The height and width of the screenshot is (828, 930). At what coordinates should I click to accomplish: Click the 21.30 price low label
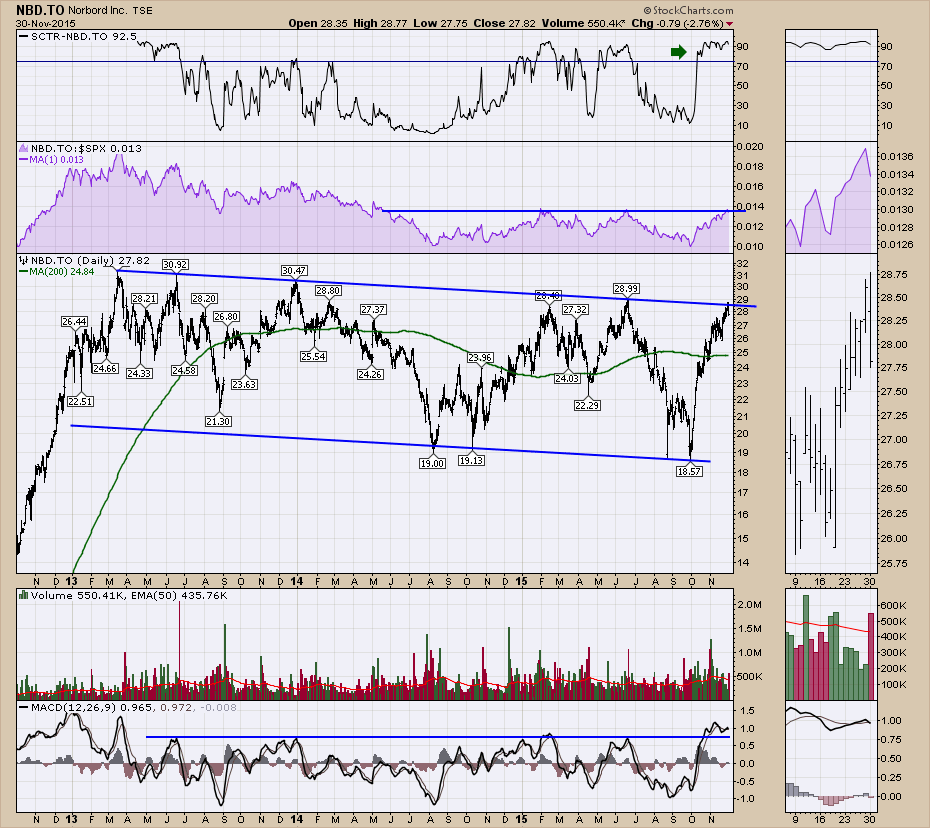218,421
